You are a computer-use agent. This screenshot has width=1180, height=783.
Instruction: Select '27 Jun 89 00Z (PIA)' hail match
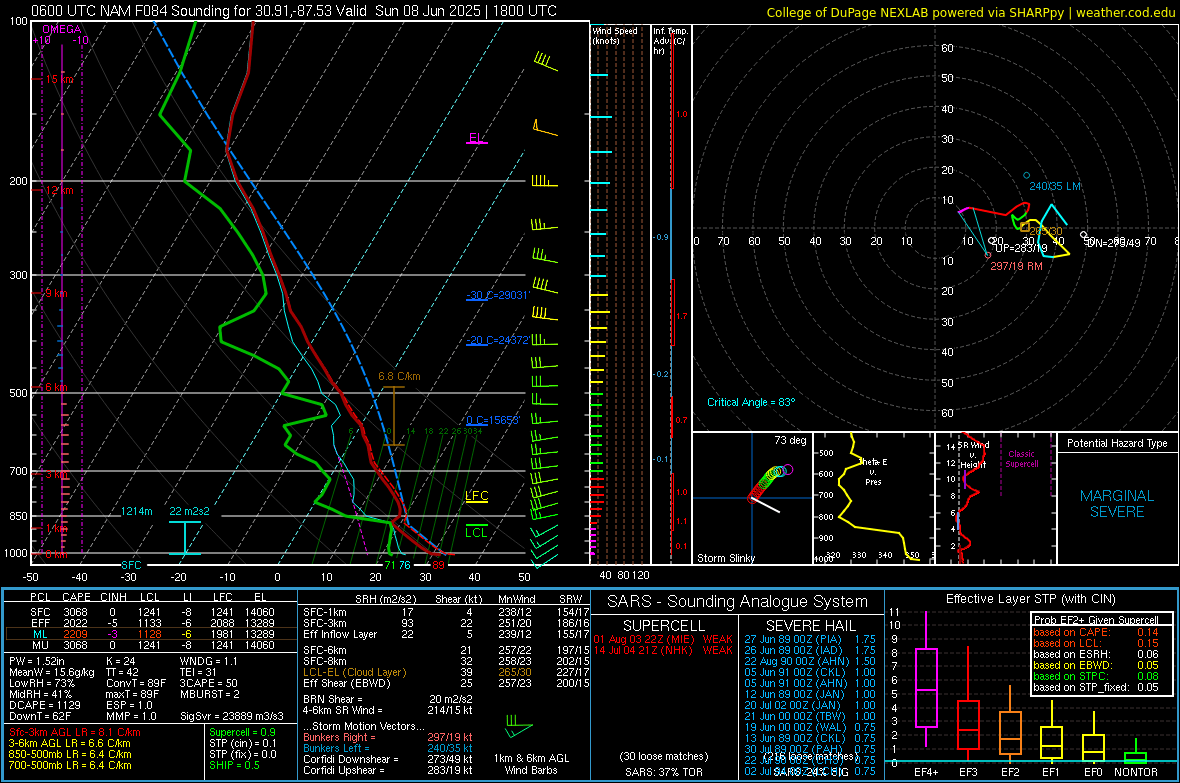(810, 639)
